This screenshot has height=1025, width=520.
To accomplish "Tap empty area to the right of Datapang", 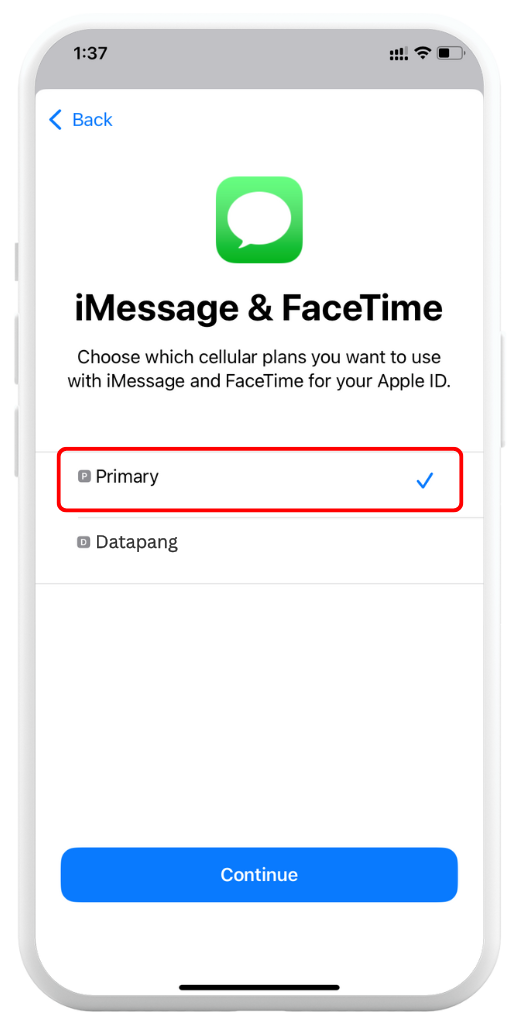I will (x=327, y=550).
